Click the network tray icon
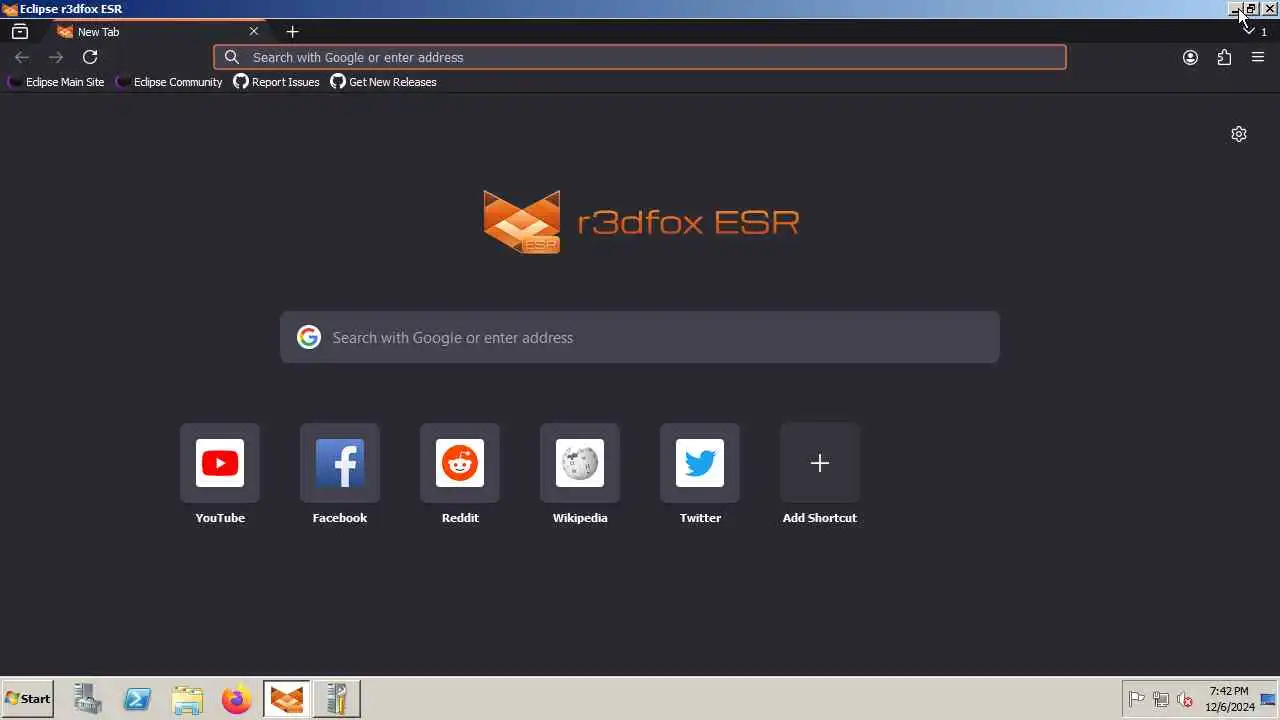1280x720 pixels. click(1161, 699)
